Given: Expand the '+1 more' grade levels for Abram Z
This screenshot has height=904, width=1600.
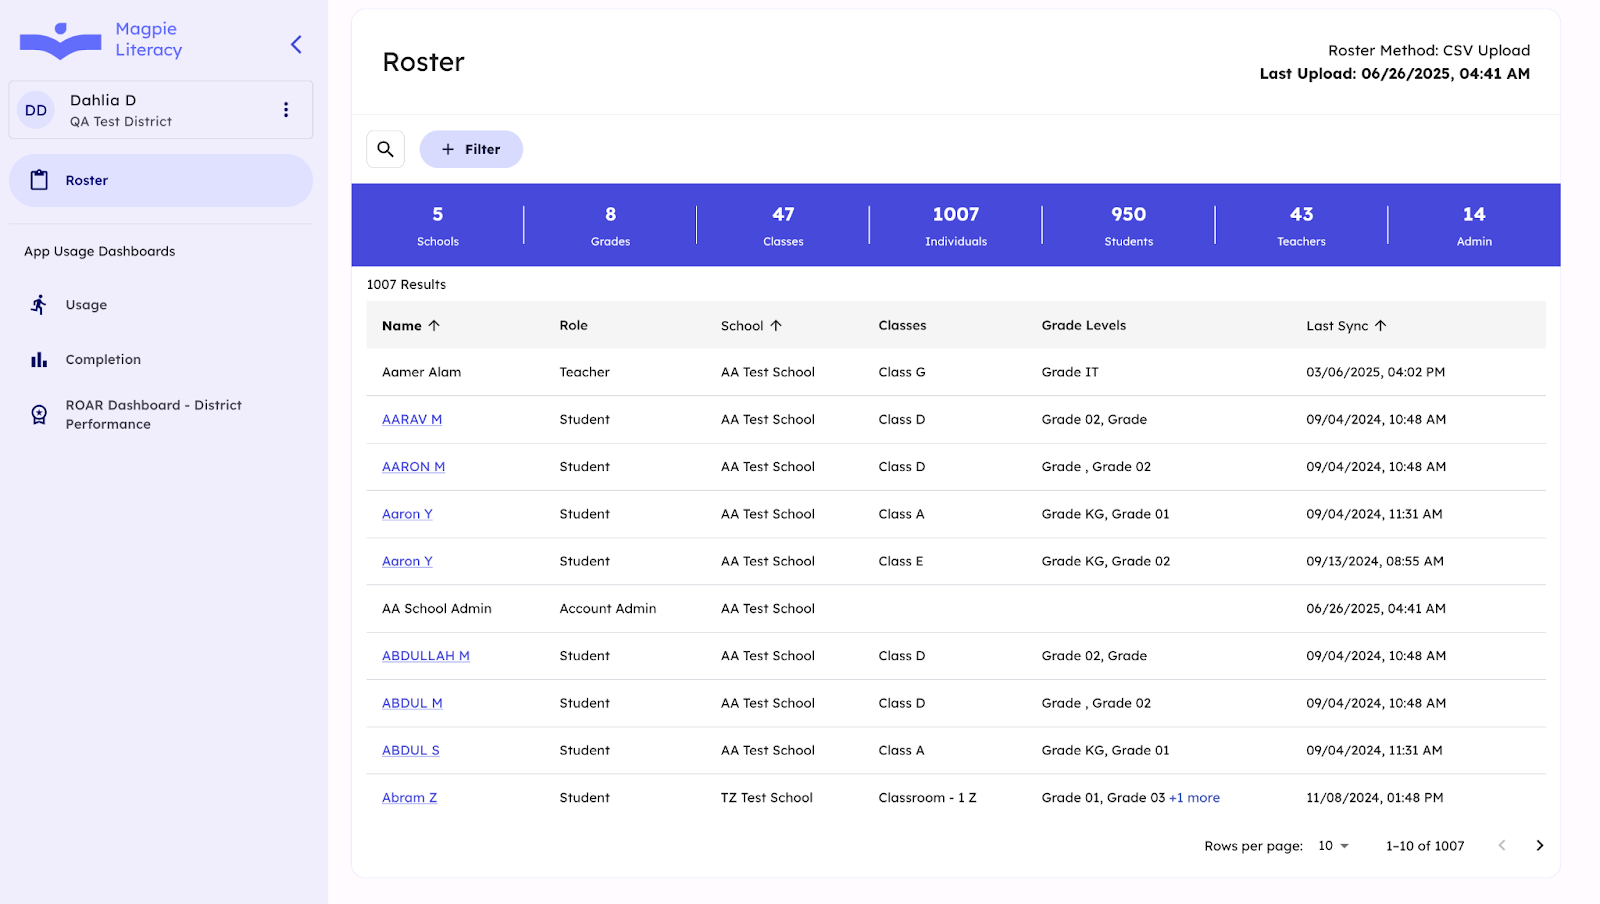Looking at the screenshot, I should point(1194,798).
